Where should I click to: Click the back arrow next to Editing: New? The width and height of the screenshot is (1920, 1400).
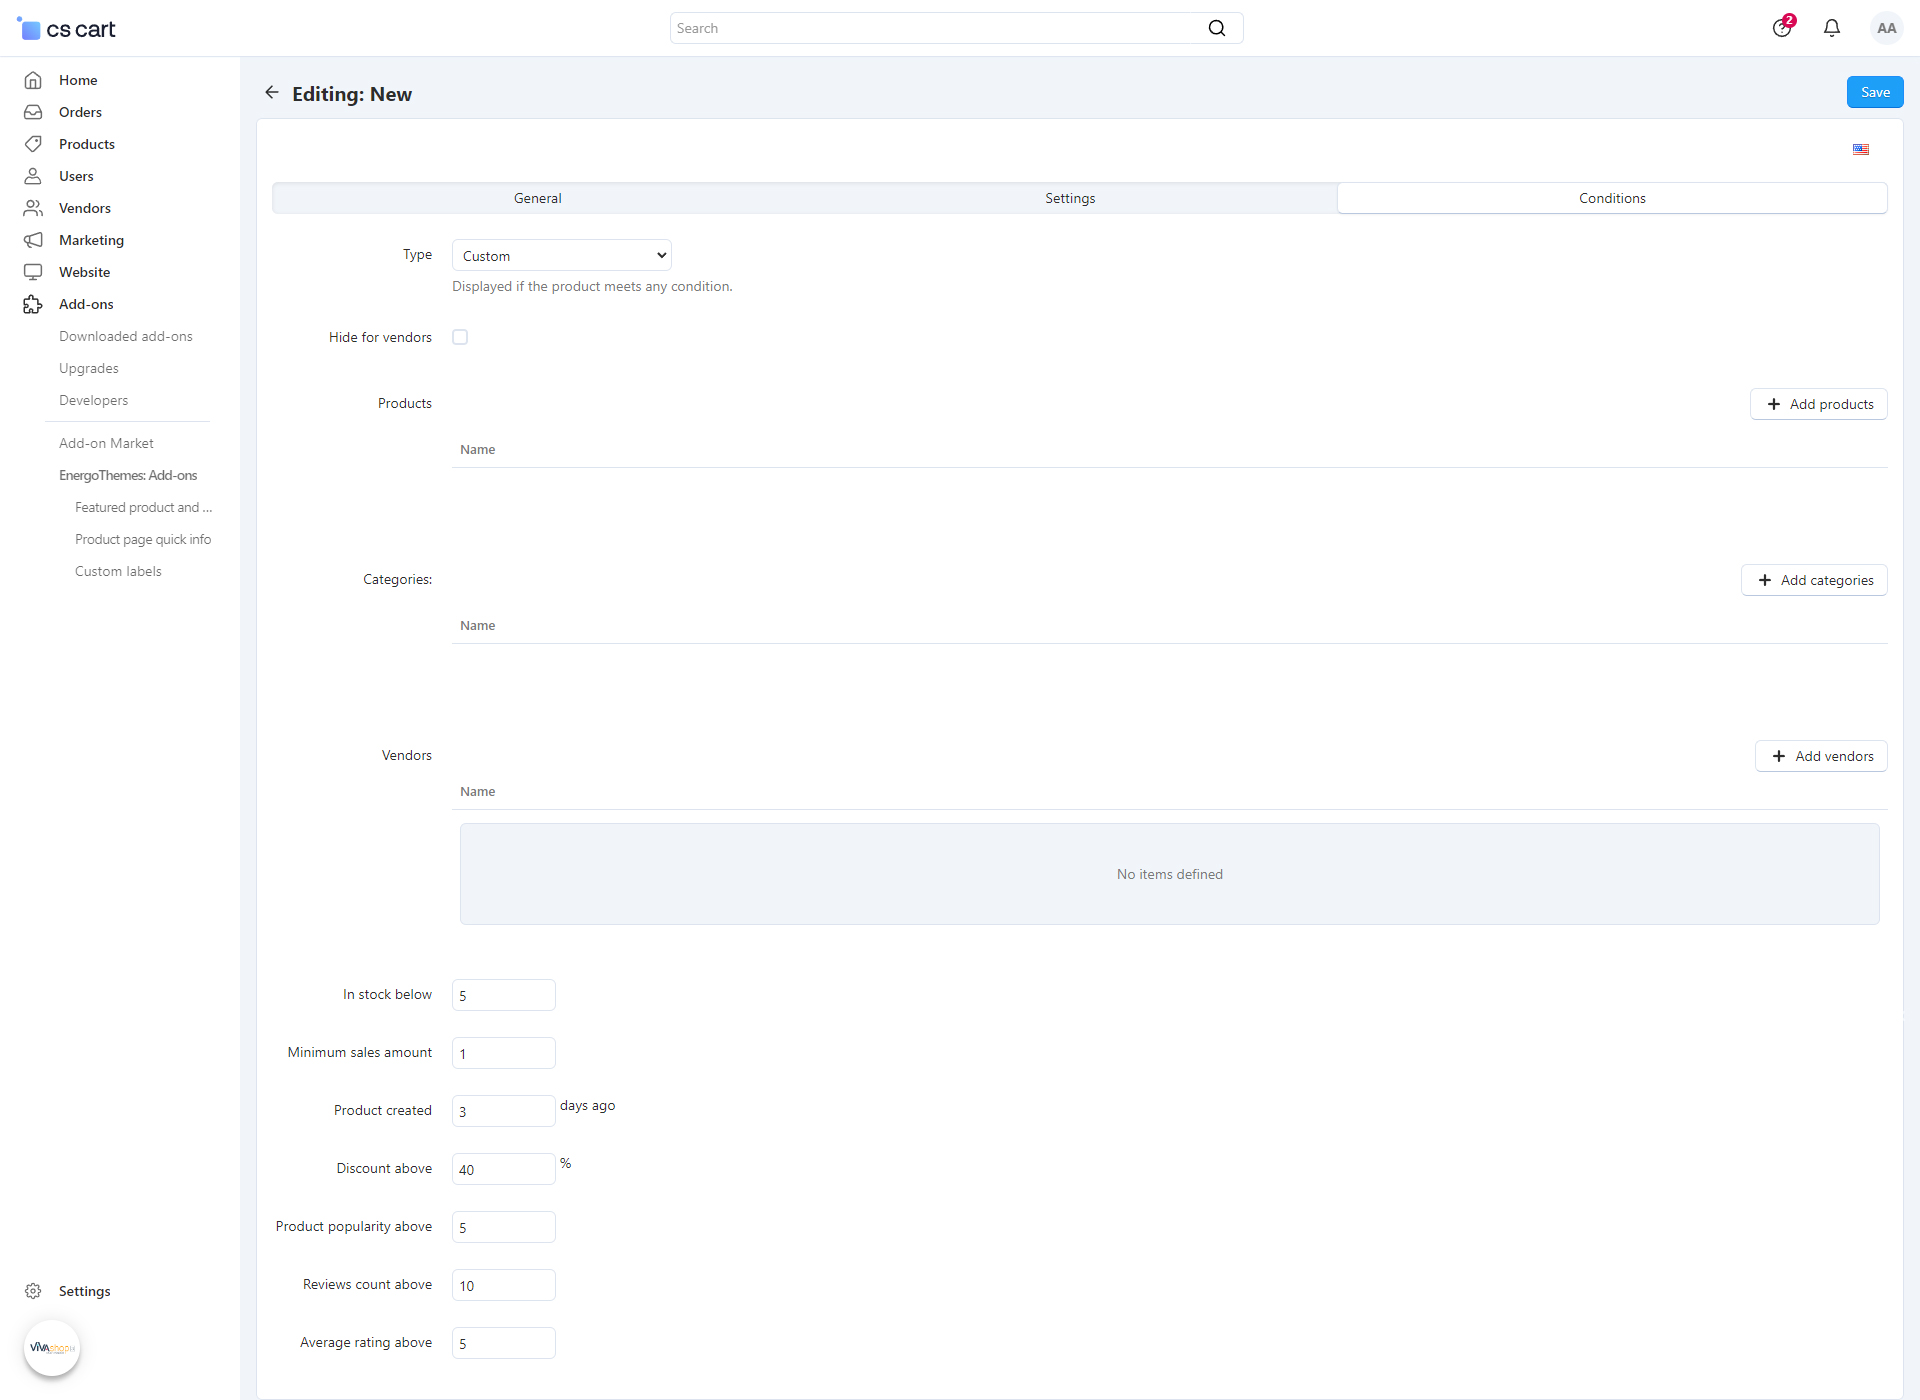point(271,93)
